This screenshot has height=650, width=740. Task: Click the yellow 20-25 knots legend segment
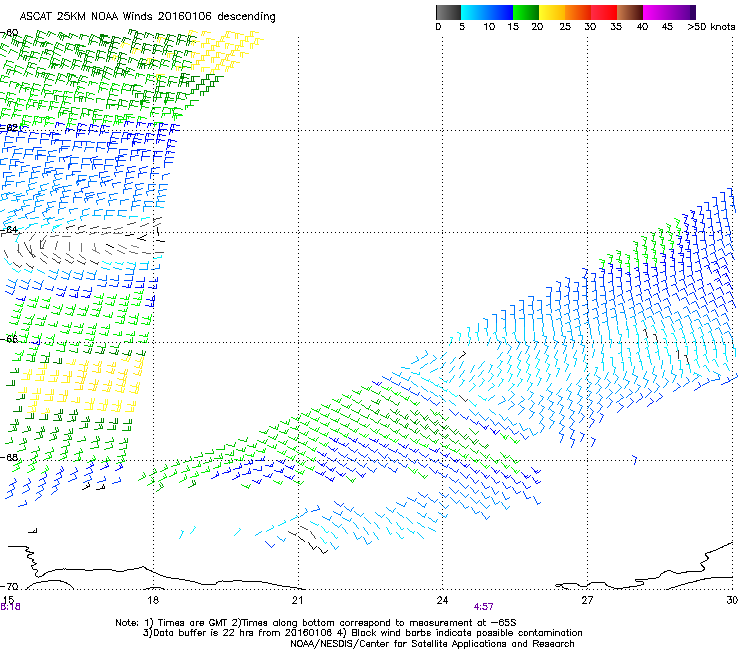[x=552, y=12]
